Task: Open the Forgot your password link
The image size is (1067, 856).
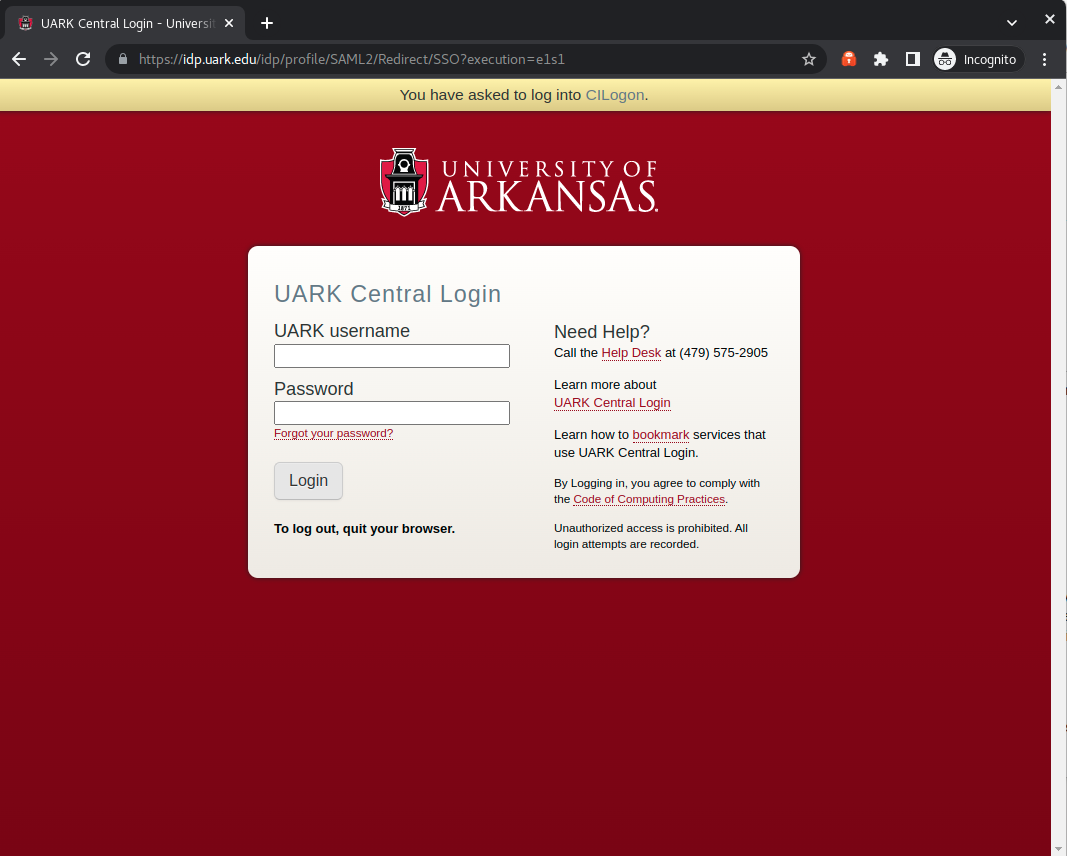Action: coord(333,433)
